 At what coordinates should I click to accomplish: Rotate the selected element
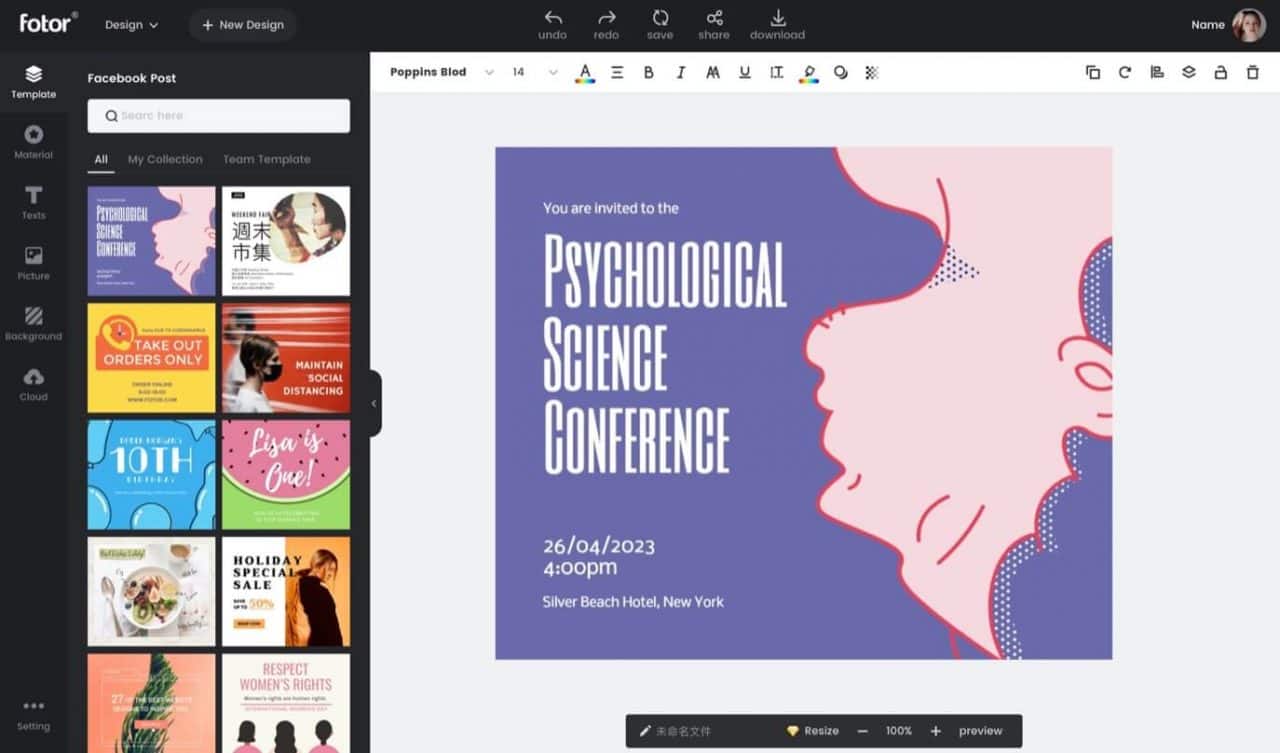[x=1124, y=72]
